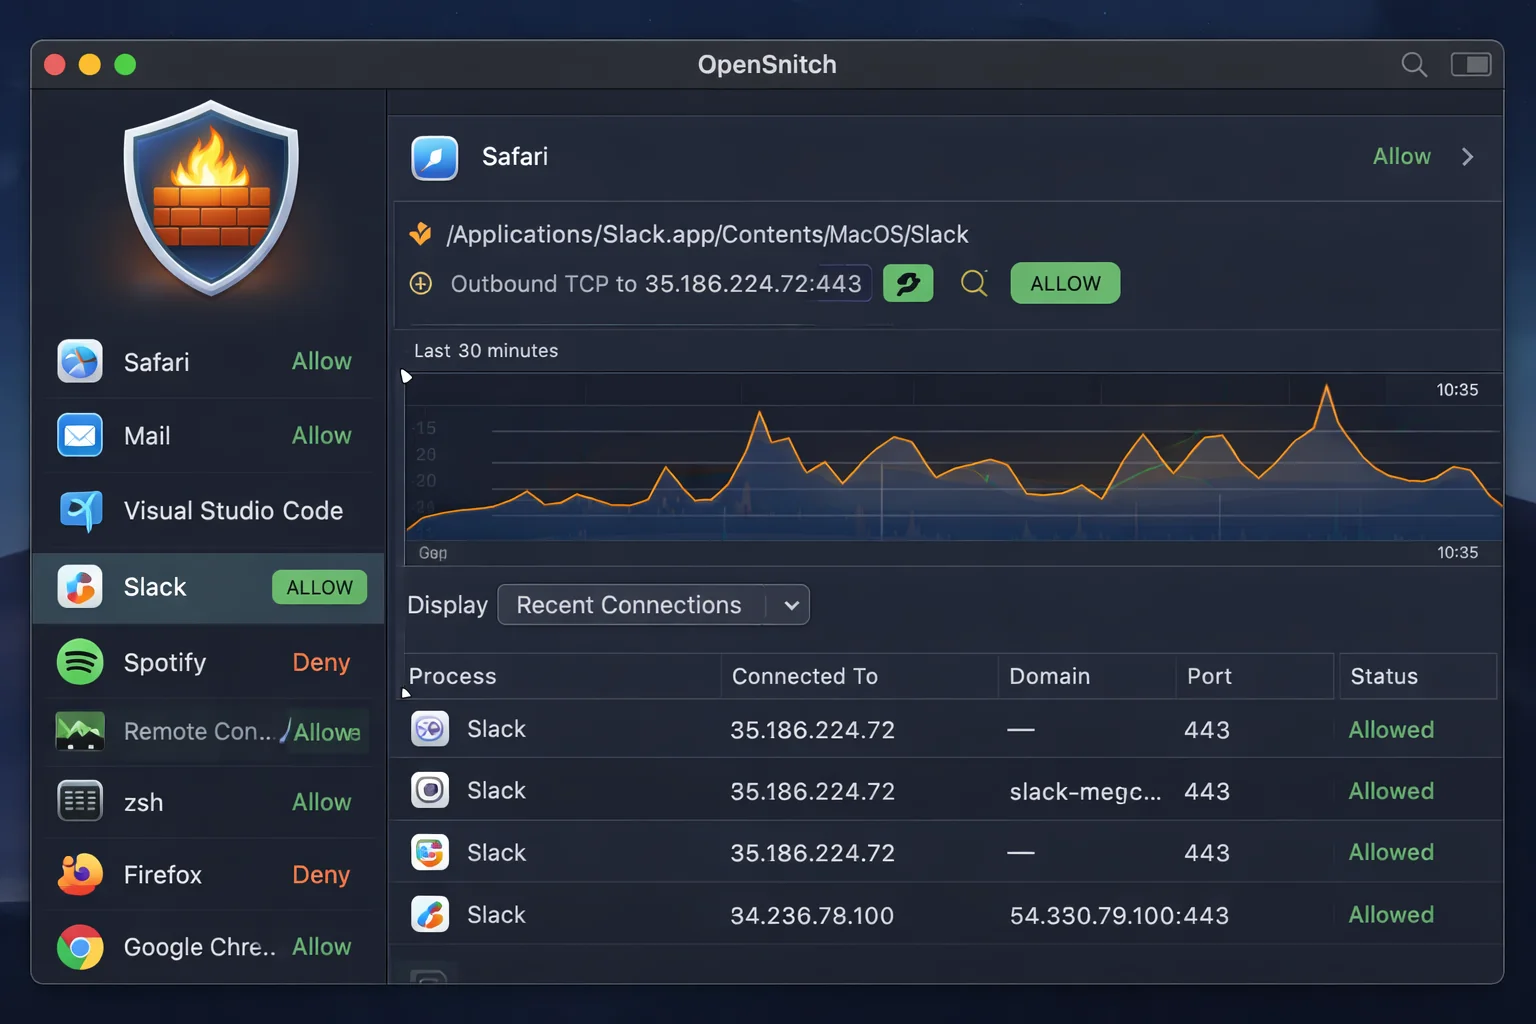The height and width of the screenshot is (1024, 1536).
Task: Select the Visual Studio Code label
Action: 233,511
